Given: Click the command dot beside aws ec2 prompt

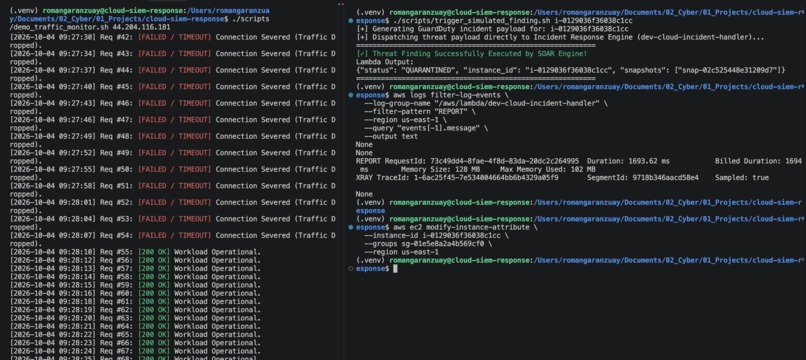Looking at the screenshot, I should pyautogui.click(x=351, y=227).
